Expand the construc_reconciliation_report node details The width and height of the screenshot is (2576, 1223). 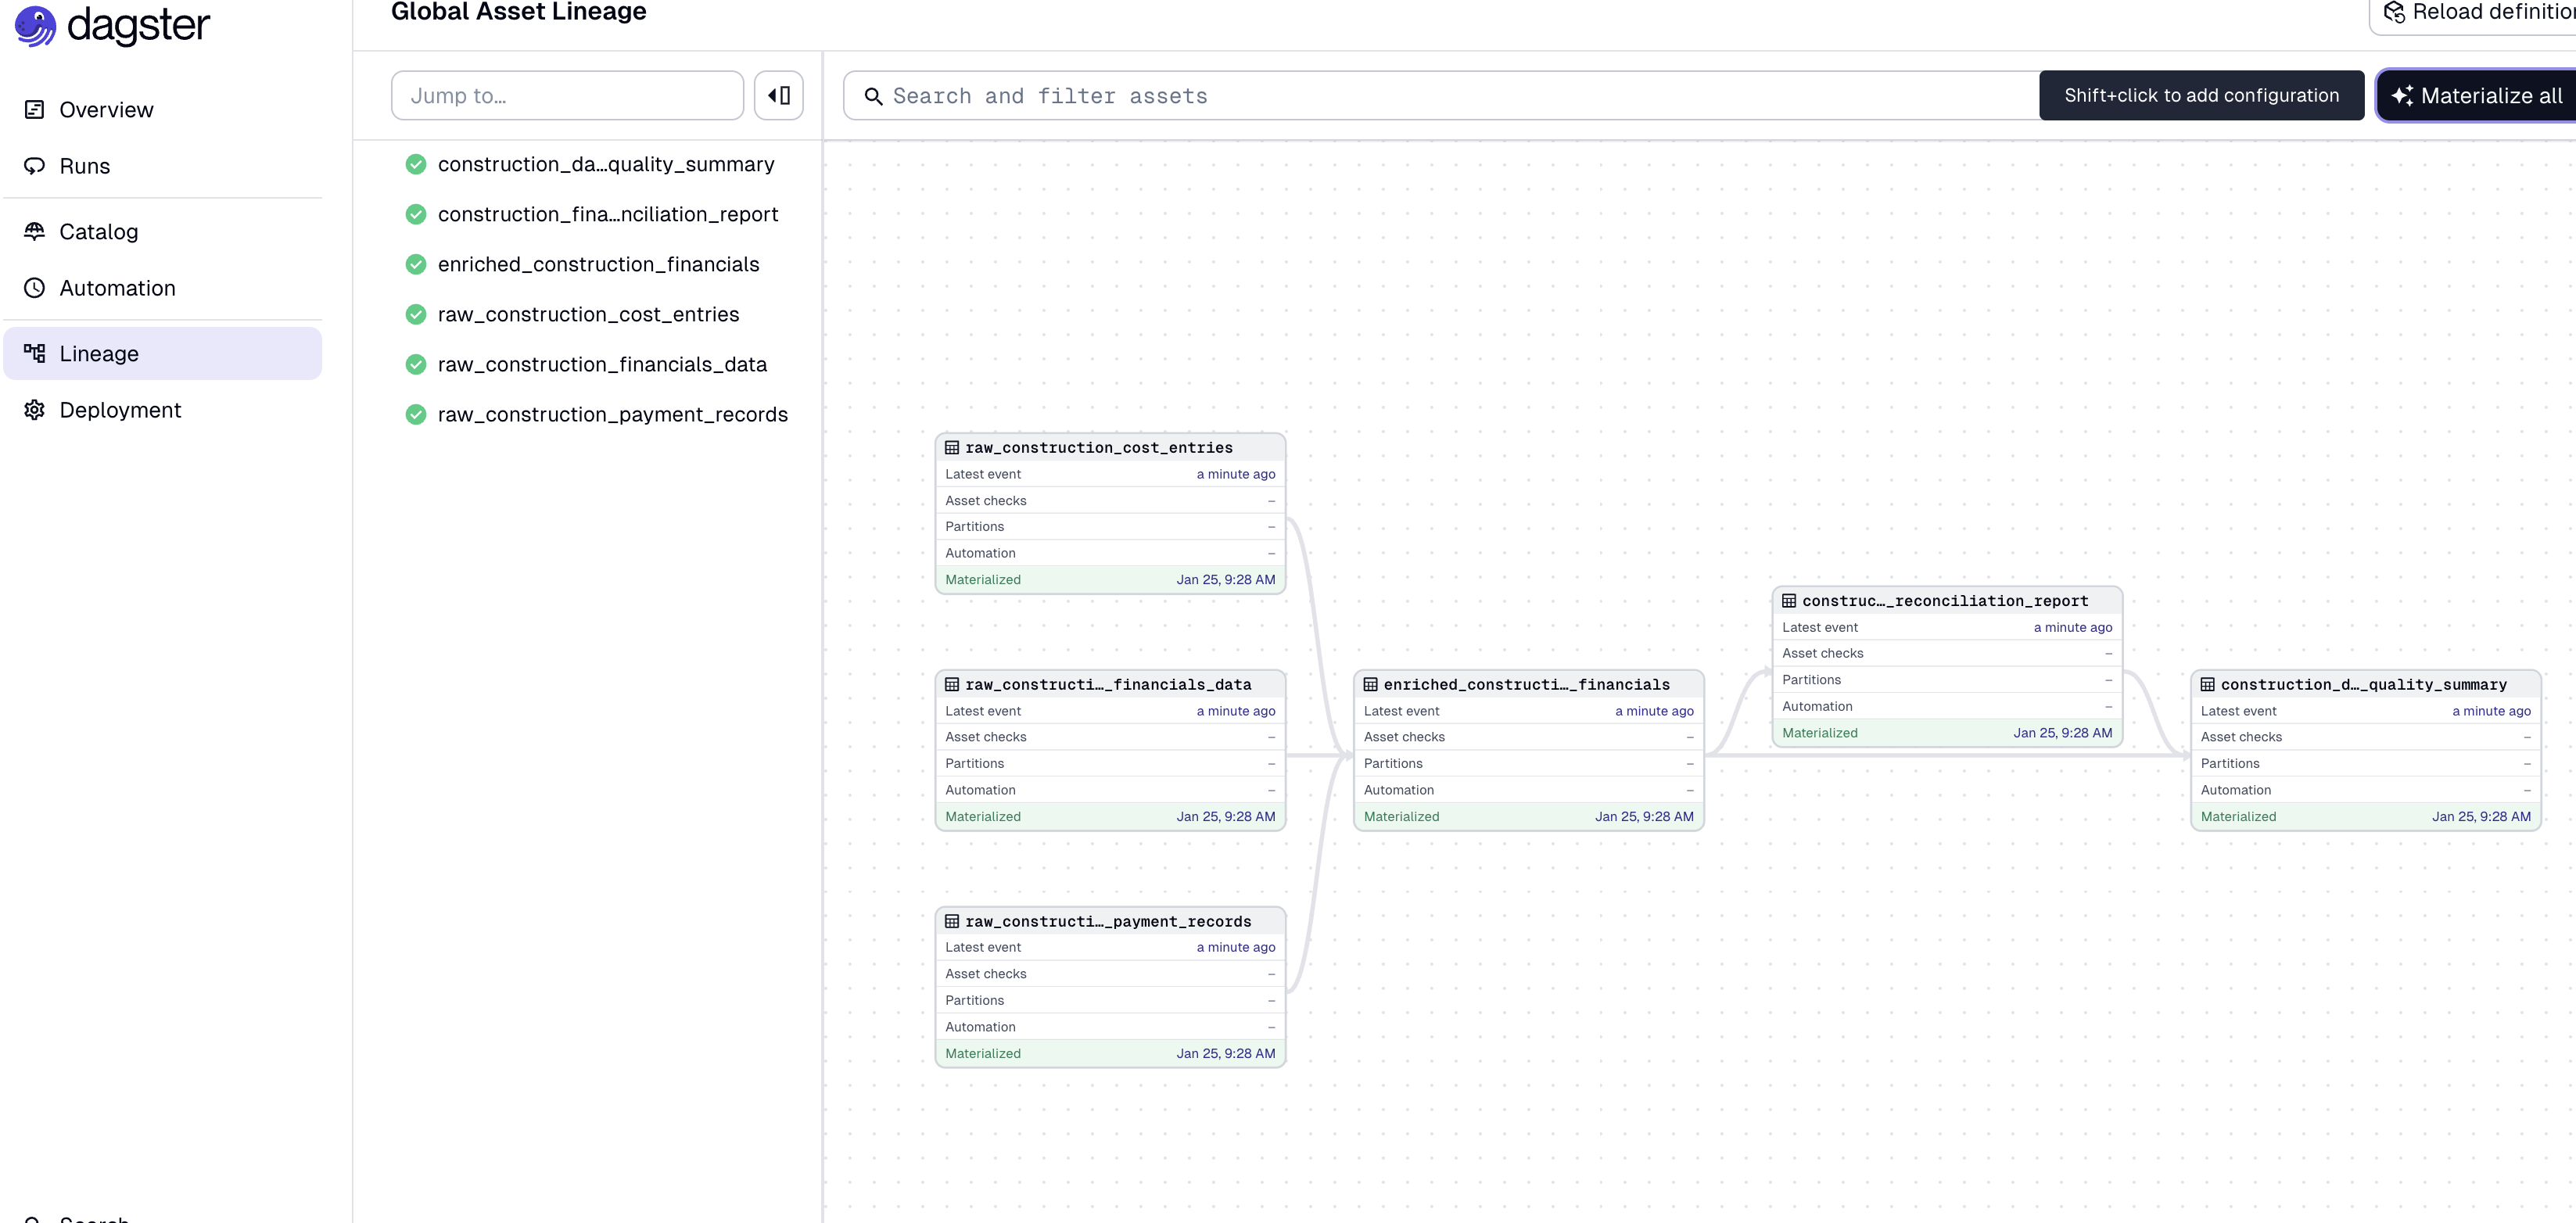click(x=1945, y=600)
